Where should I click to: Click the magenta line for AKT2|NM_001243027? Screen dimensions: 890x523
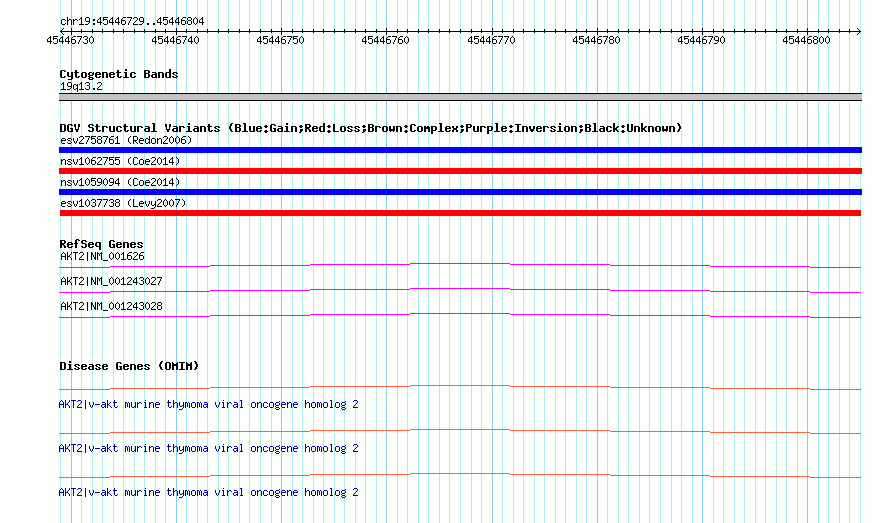click(x=460, y=290)
